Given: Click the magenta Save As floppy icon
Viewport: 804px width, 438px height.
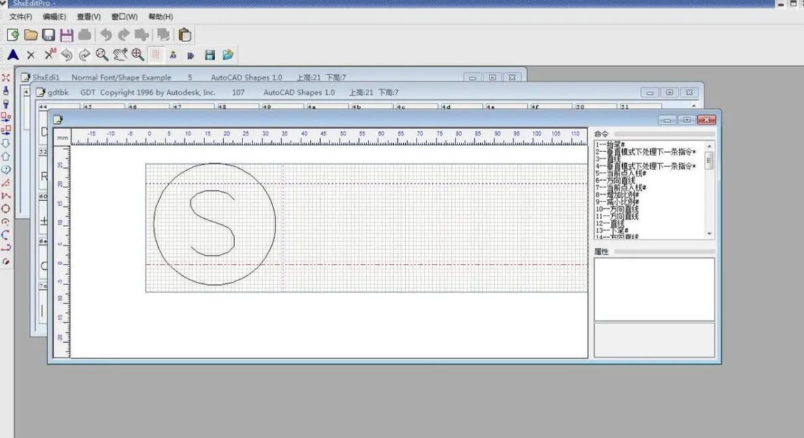Looking at the screenshot, I should 66,35.
